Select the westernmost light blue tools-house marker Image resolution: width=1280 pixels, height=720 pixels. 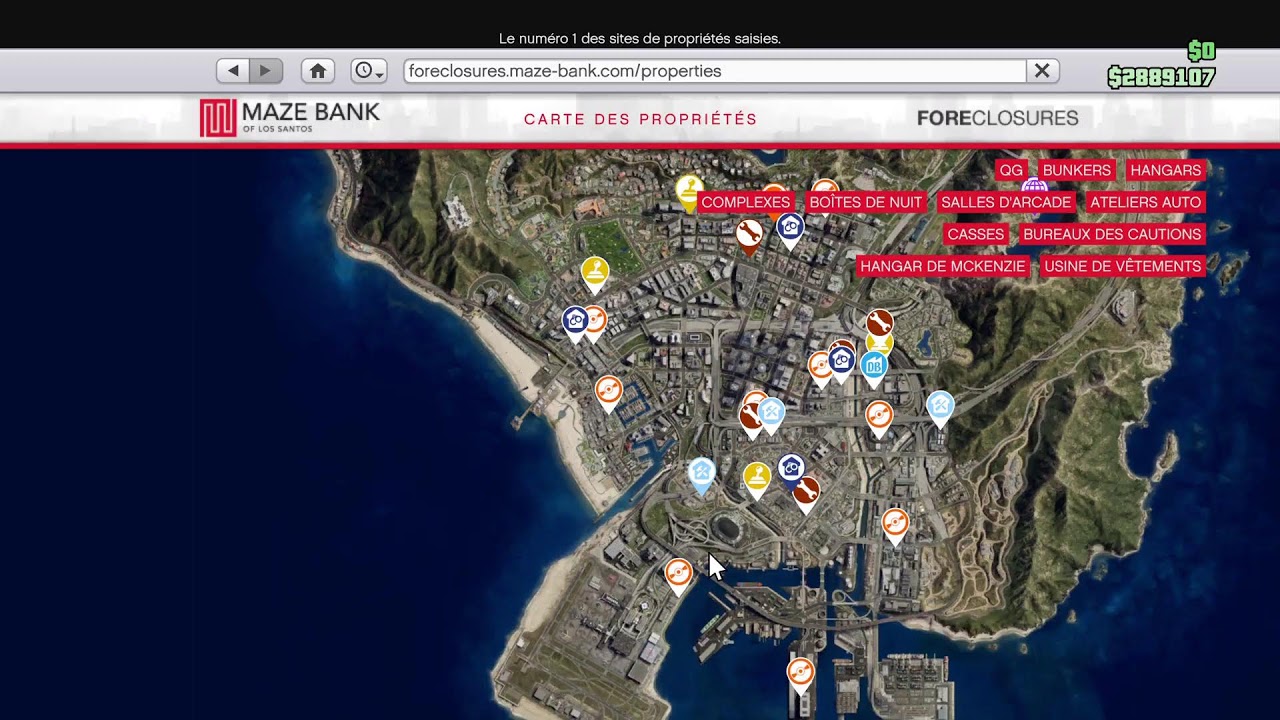(x=702, y=476)
